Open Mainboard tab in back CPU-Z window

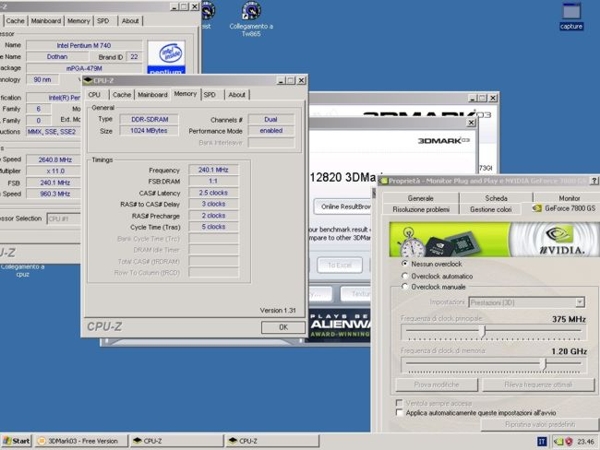coord(46,21)
